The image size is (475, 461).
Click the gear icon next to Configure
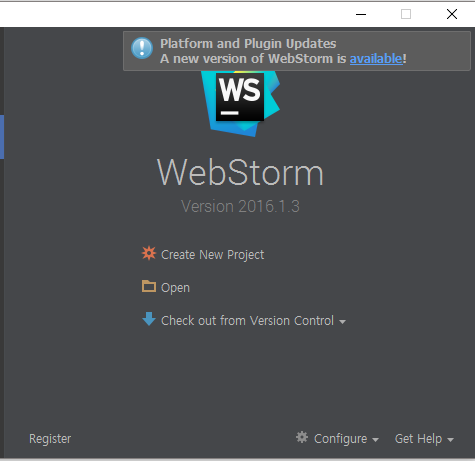(302, 437)
